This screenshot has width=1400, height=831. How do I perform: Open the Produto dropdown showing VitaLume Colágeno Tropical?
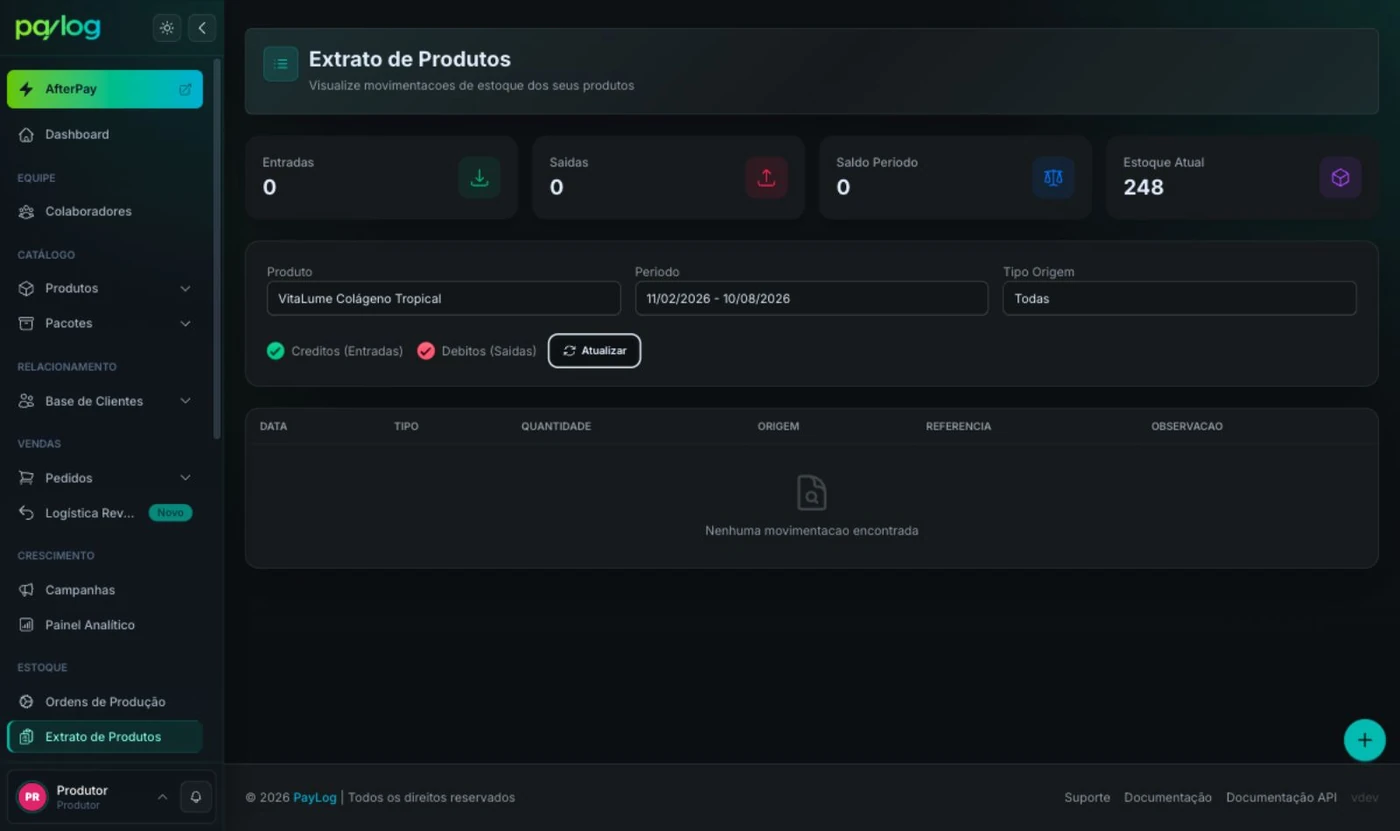(444, 298)
